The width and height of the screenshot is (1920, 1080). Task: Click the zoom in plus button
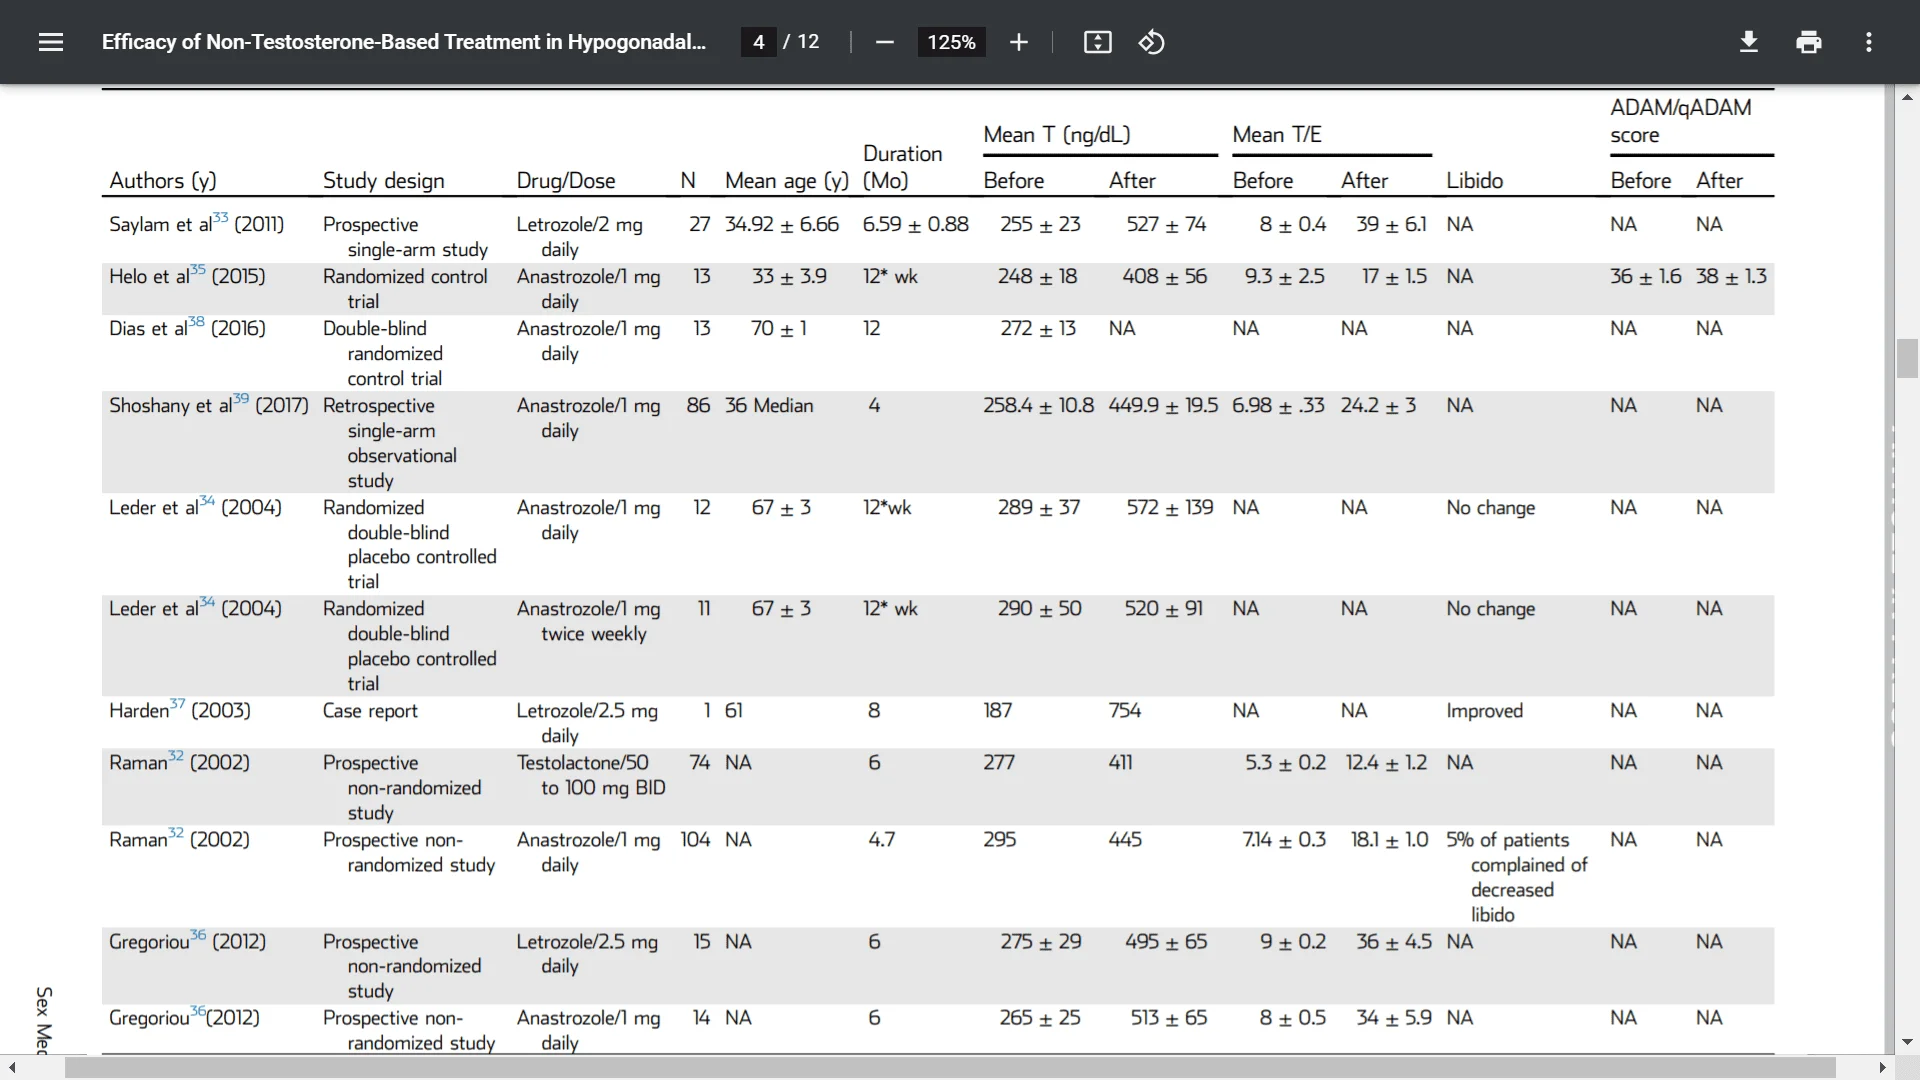(1018, 42)
